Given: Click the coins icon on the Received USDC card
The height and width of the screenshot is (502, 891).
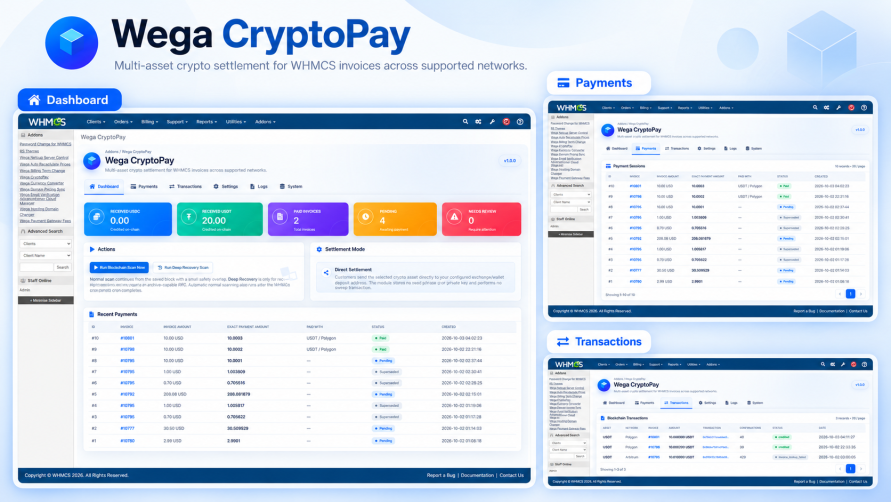Looking at the screenshot, I should [x=97, y=217].
